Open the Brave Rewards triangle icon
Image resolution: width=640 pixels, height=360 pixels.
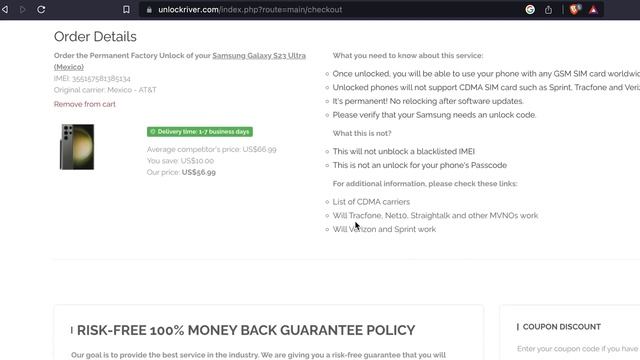pyautogui.click(x=593, y=9)
